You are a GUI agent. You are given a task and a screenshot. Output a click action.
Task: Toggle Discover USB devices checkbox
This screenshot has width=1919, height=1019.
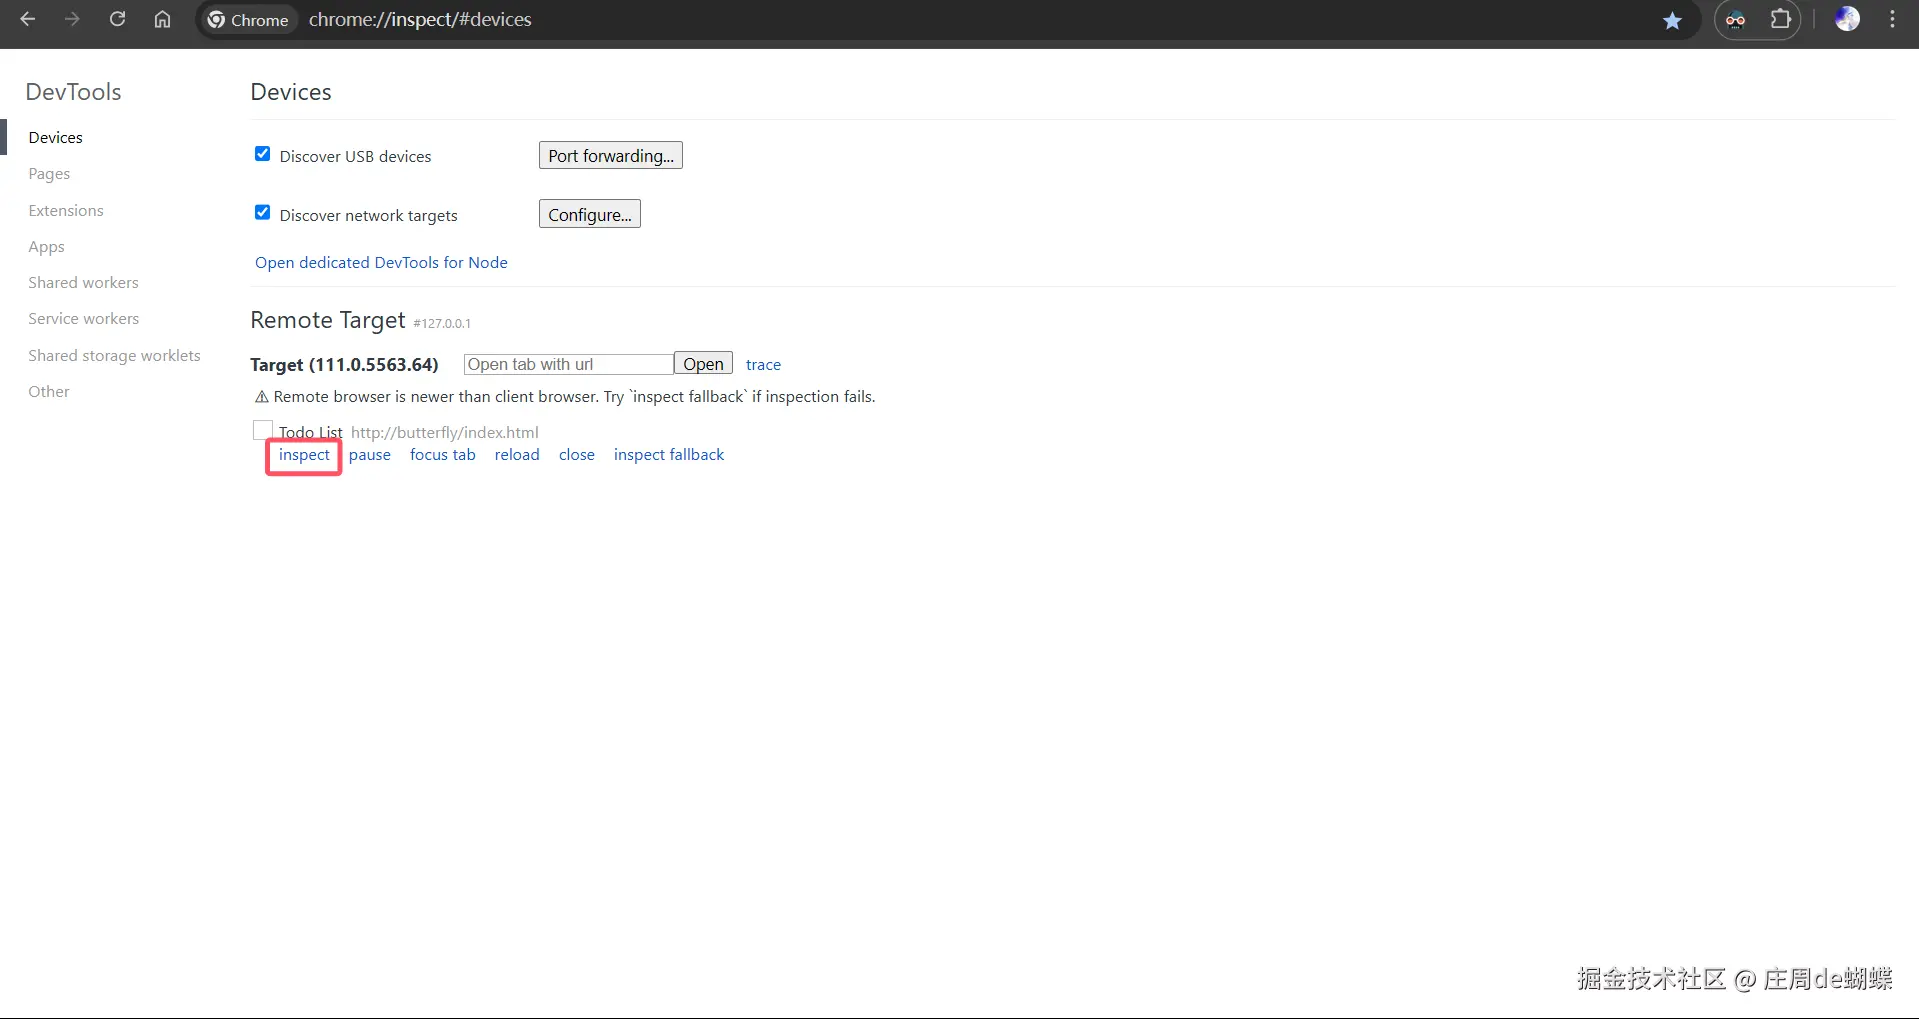[262, 154]
